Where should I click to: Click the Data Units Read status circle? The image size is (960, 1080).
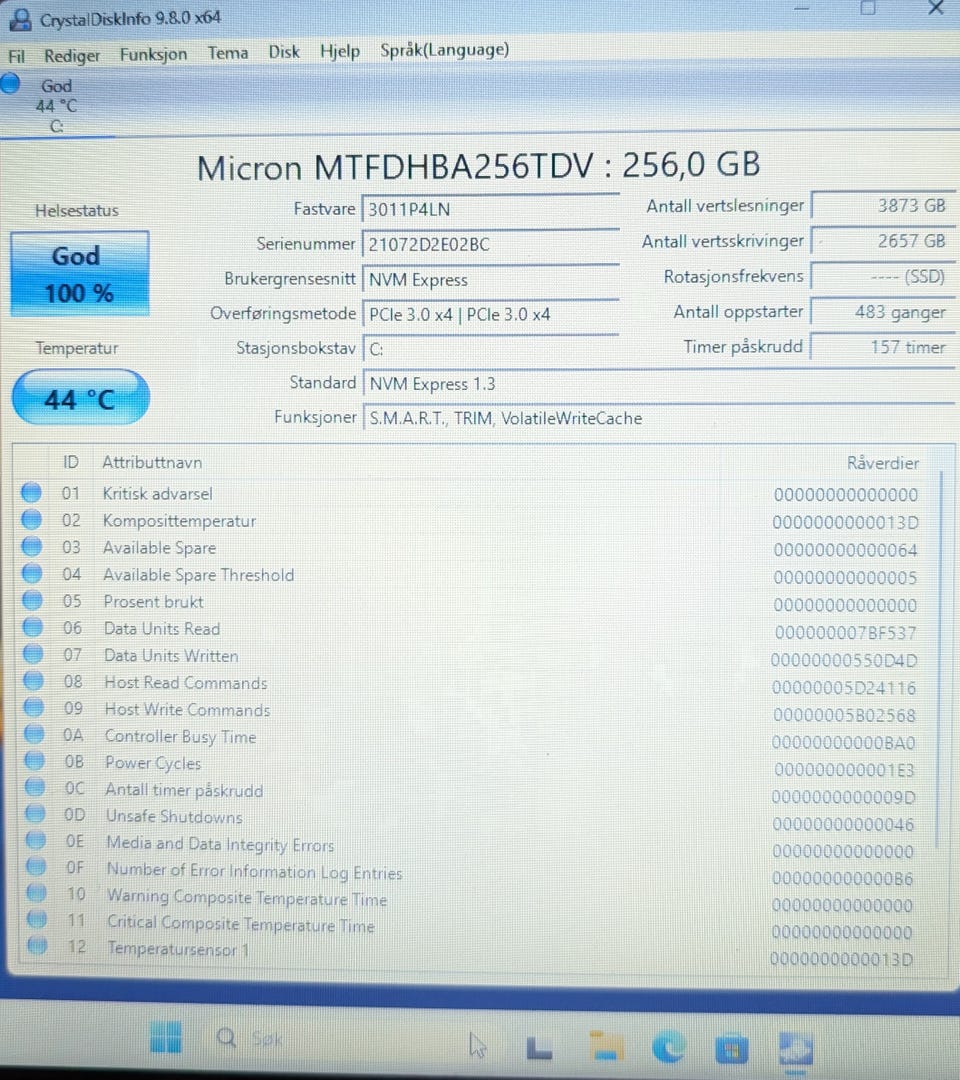tap(32, 627)
